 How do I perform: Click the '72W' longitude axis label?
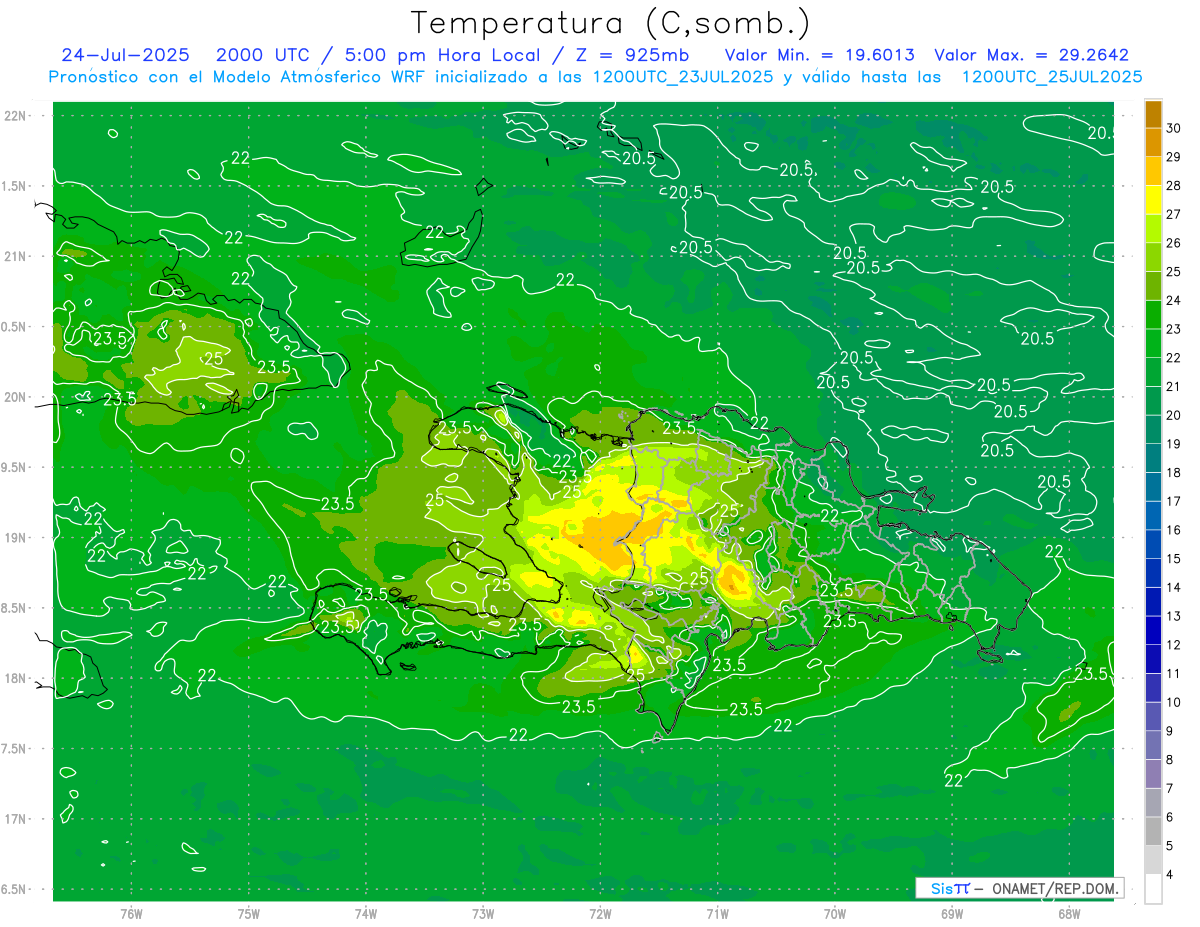600,913
